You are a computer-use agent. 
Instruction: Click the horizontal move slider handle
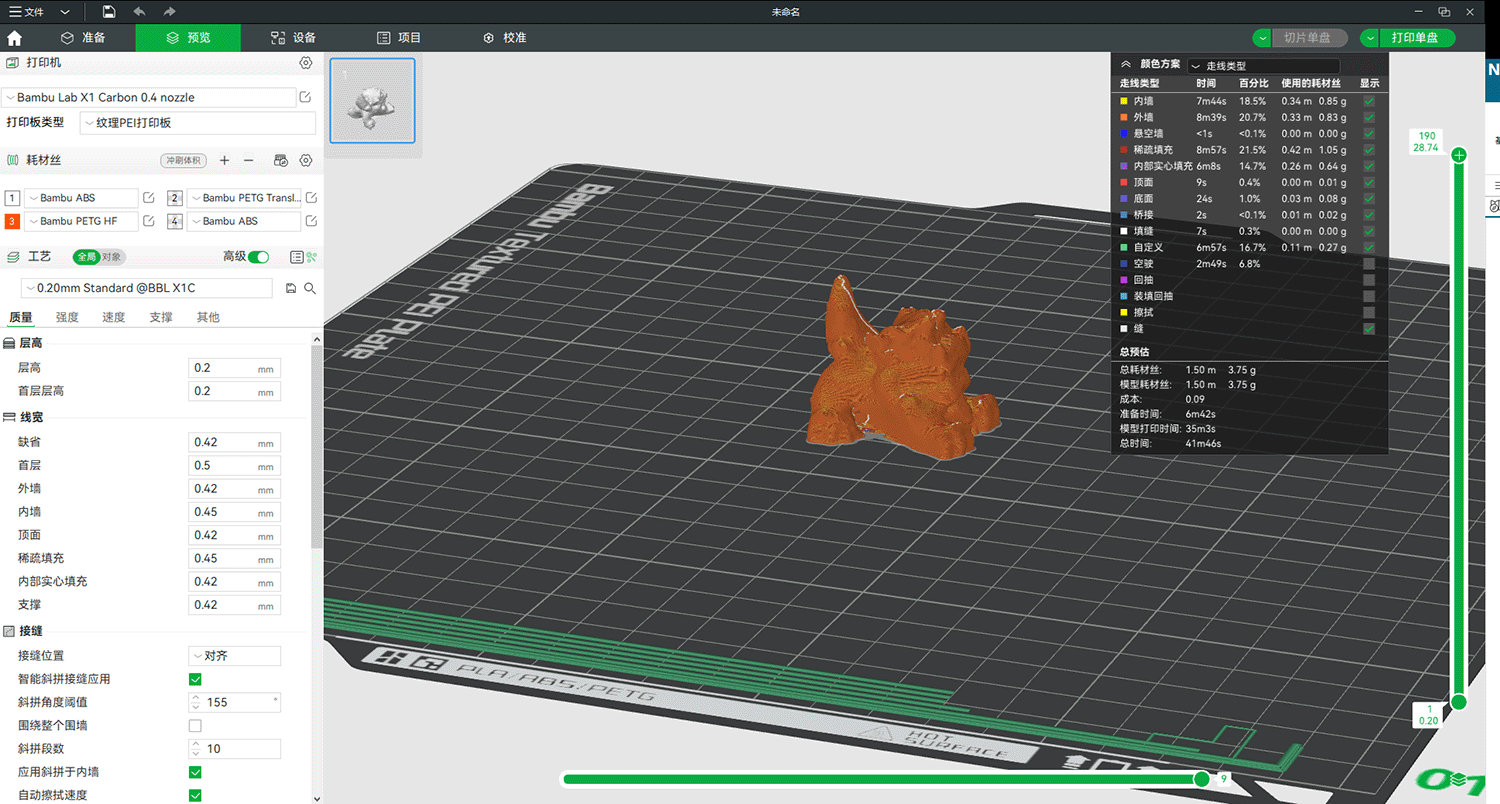1201,779
